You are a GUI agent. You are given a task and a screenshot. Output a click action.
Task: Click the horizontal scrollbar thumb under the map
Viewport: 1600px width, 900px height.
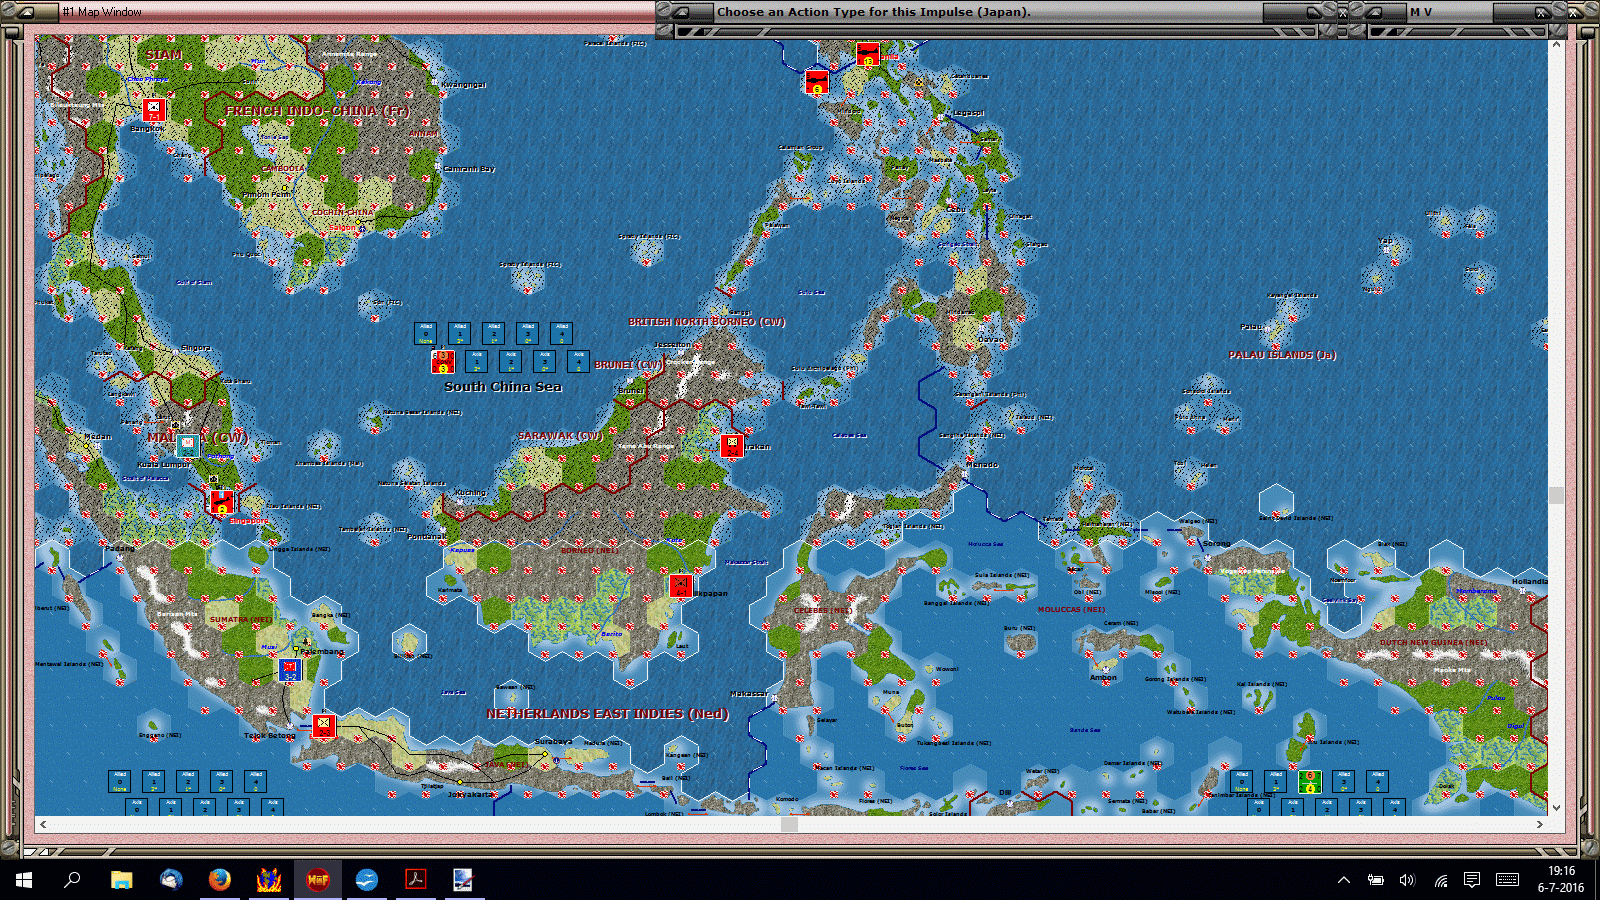tap(790, 824)
